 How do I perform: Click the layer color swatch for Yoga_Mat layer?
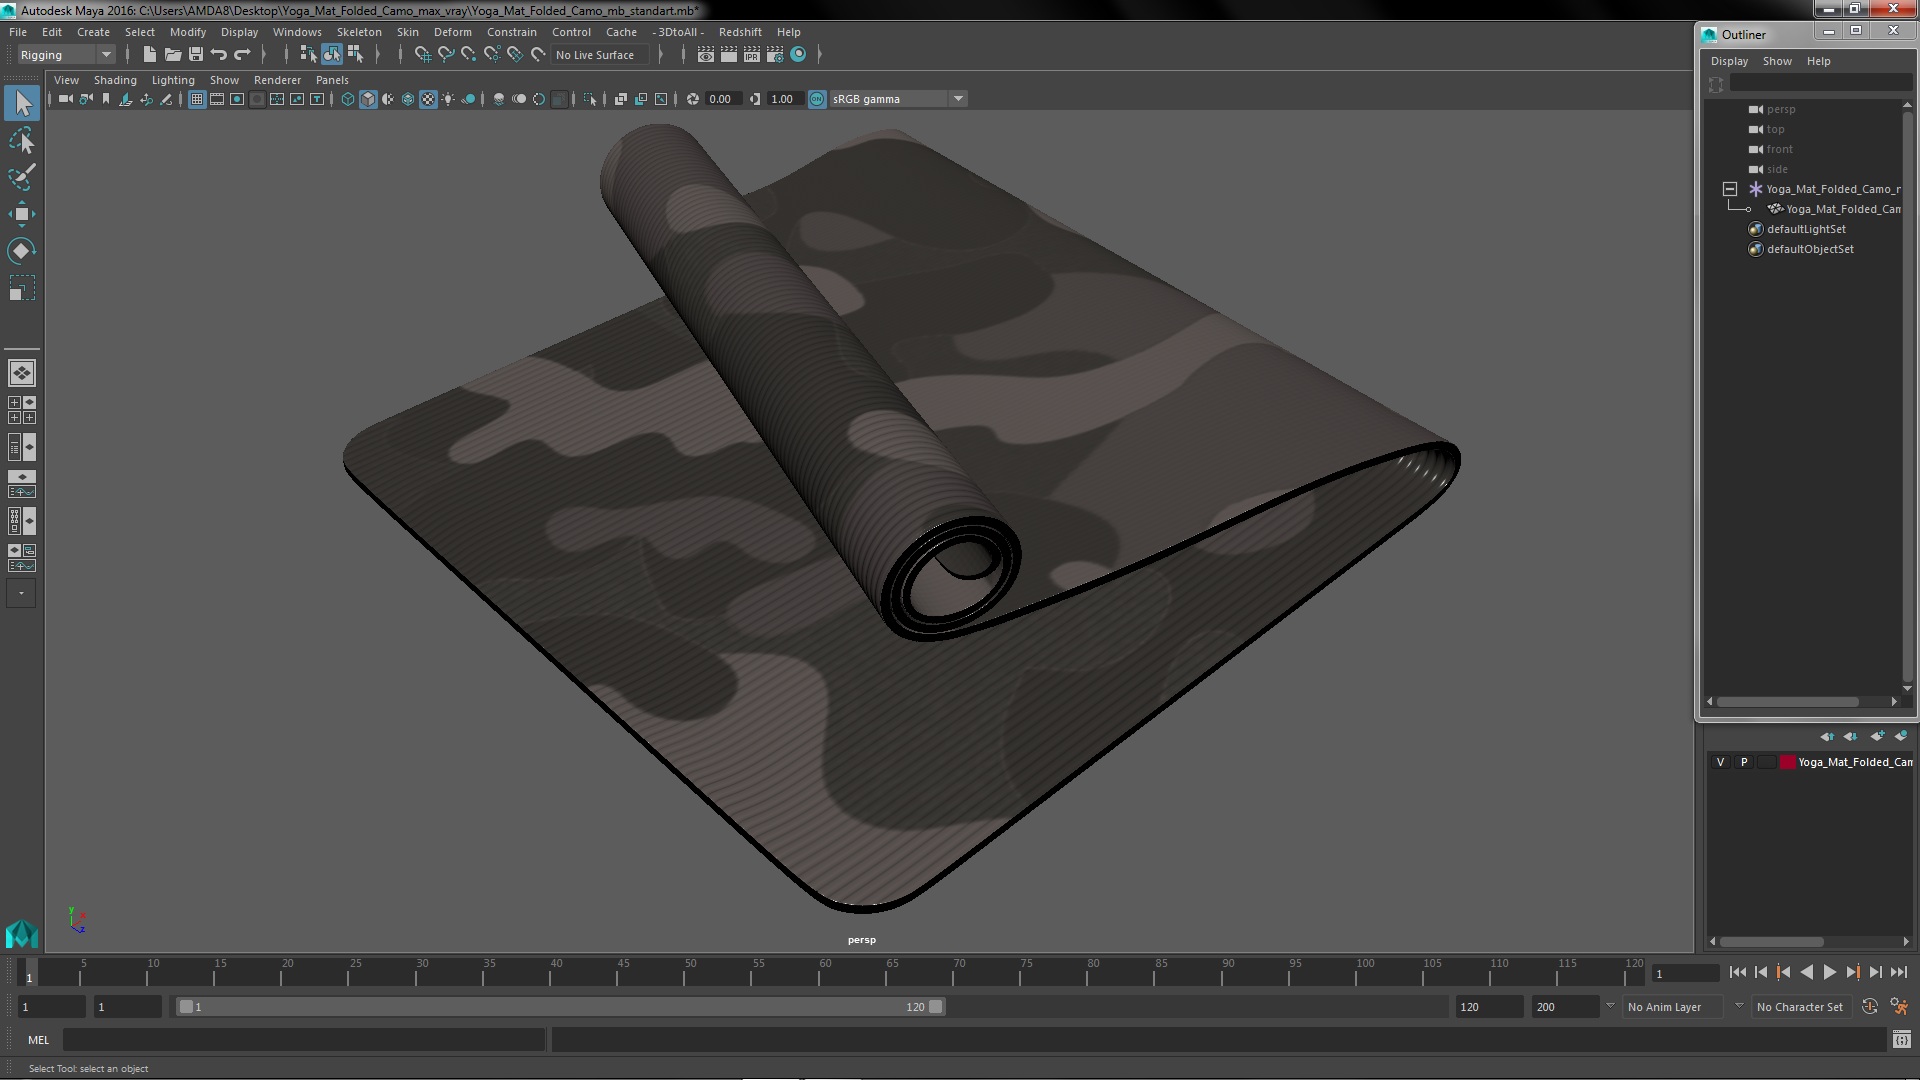[1787, 762]
